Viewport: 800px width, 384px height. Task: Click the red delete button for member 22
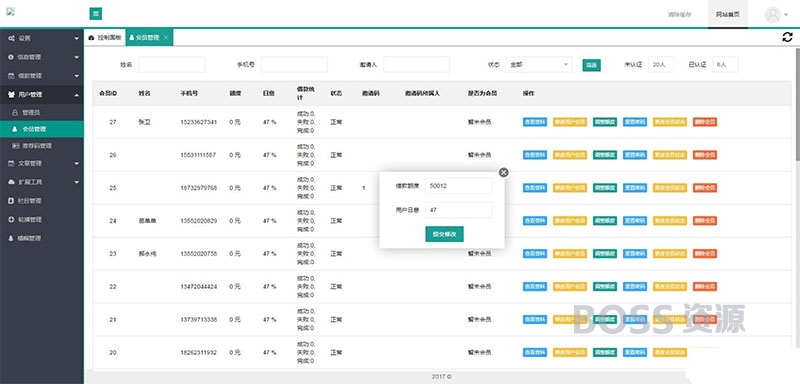(x=705, y=287)
